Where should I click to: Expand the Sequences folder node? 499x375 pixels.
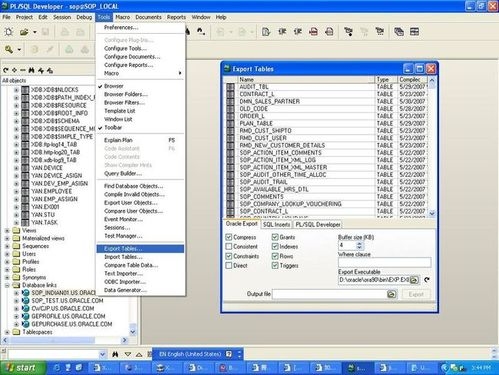7,246
